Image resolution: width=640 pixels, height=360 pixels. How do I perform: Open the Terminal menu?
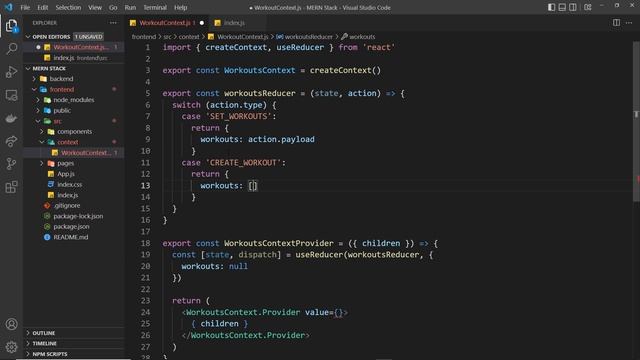(155, 7)
